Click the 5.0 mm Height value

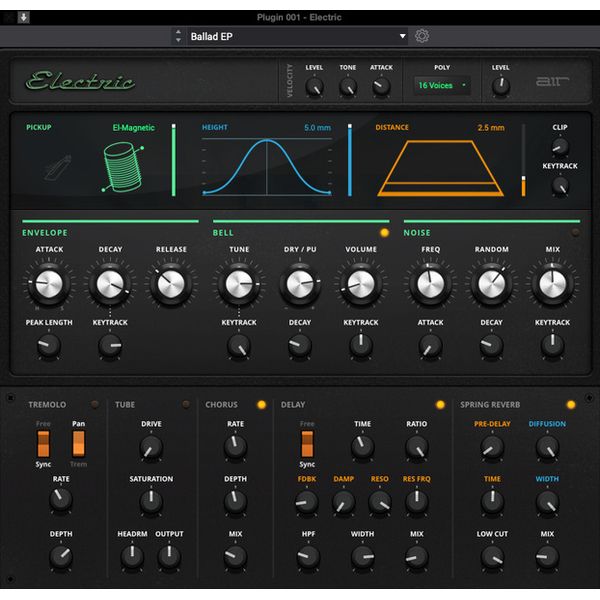coord(318,127)
